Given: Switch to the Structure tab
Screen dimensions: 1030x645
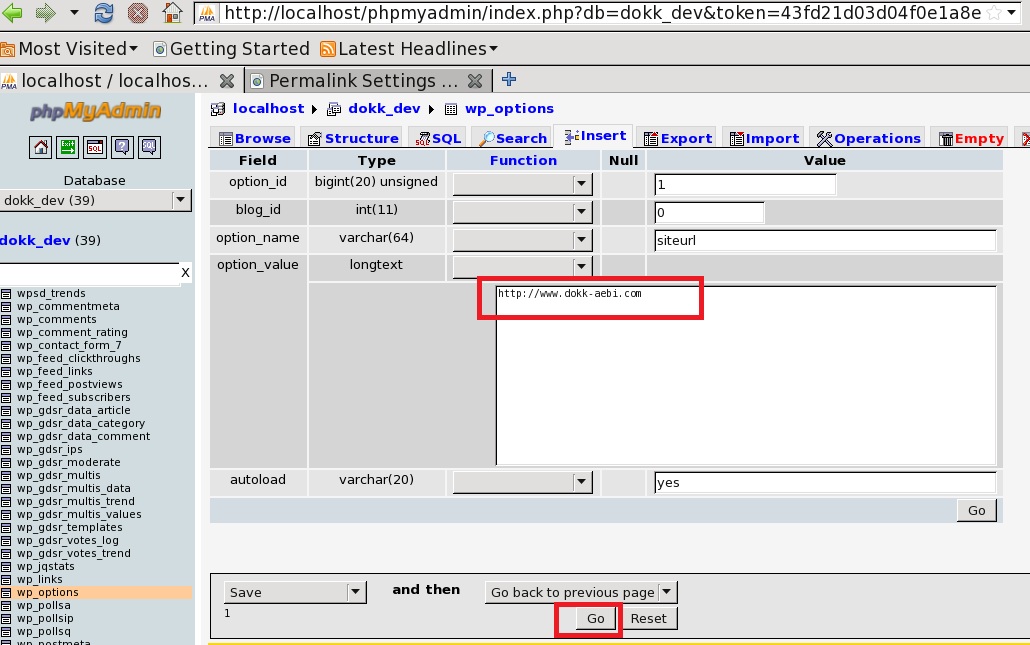Looking at the screenshot, I should tap(353, 138).
